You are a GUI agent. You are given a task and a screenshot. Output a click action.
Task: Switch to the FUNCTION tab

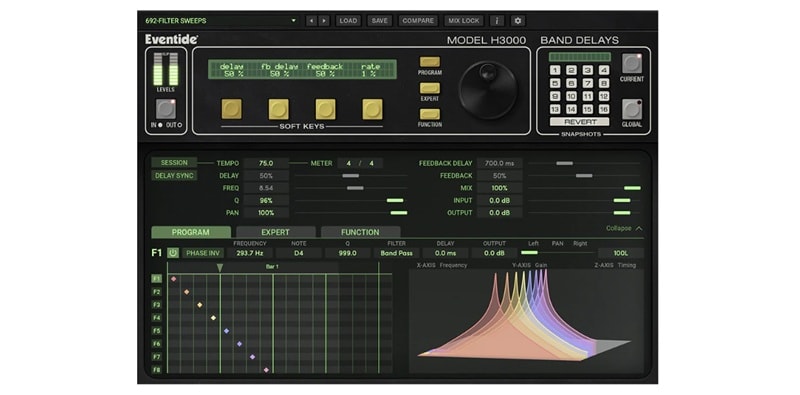tap(360, 232)
